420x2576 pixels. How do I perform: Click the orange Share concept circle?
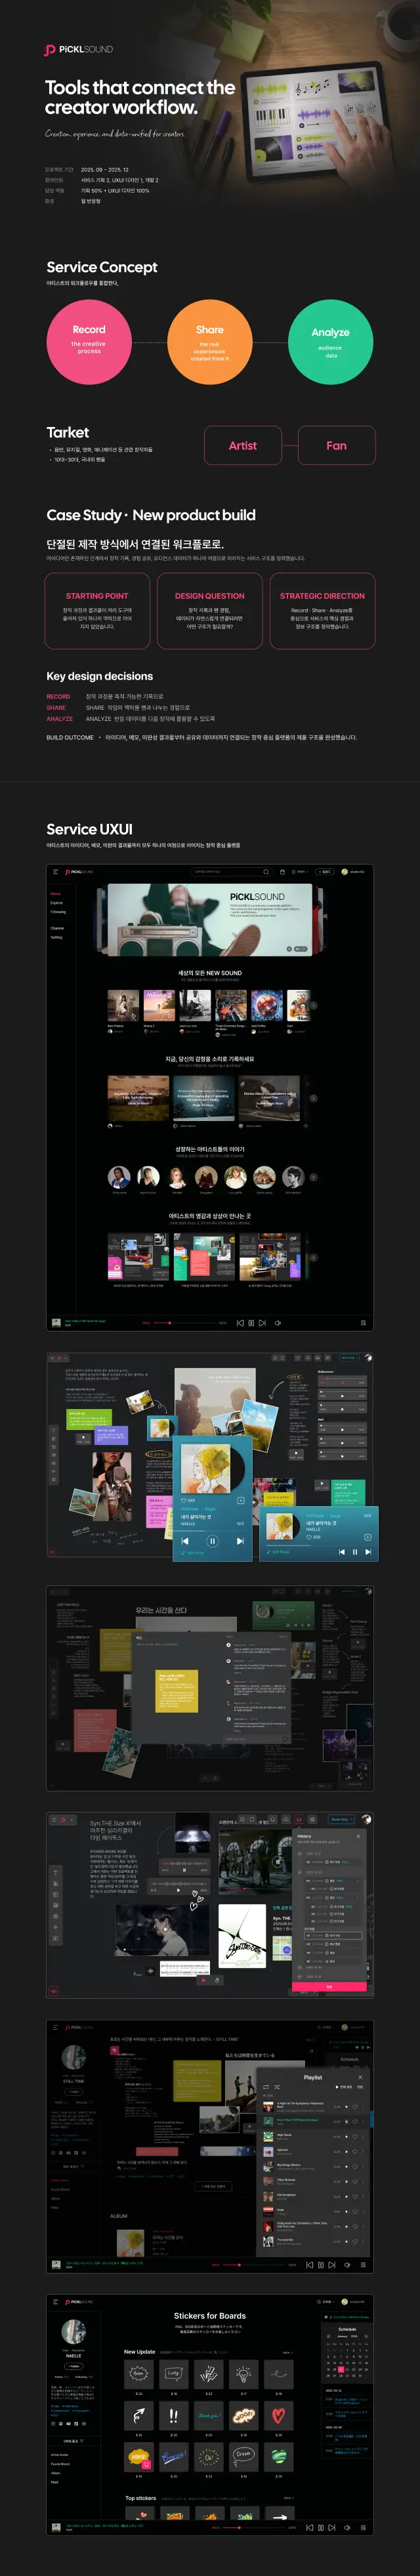210,341
